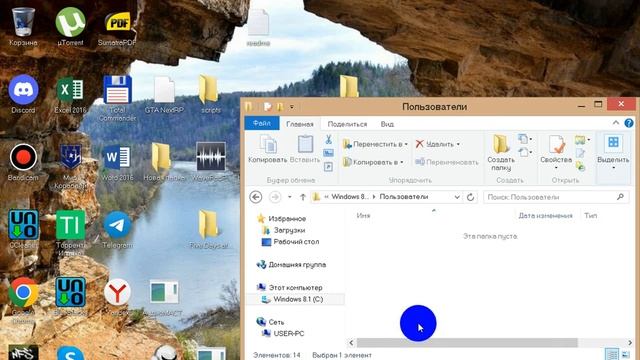
Task: Collapse the ribbon with chevron
Action: 616,123
